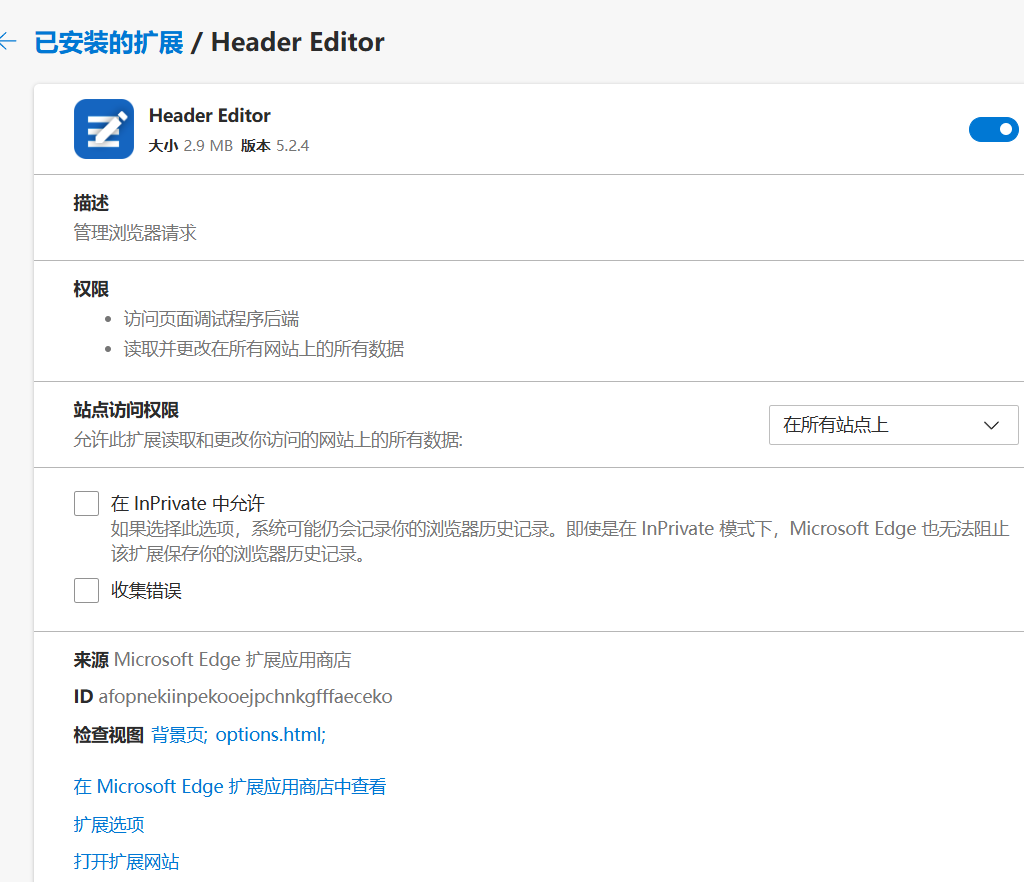Image resolution: width=1024 pixels, height=882 pixels.
Task: Inspect the options.html view link
Action: tap(270, 734)
